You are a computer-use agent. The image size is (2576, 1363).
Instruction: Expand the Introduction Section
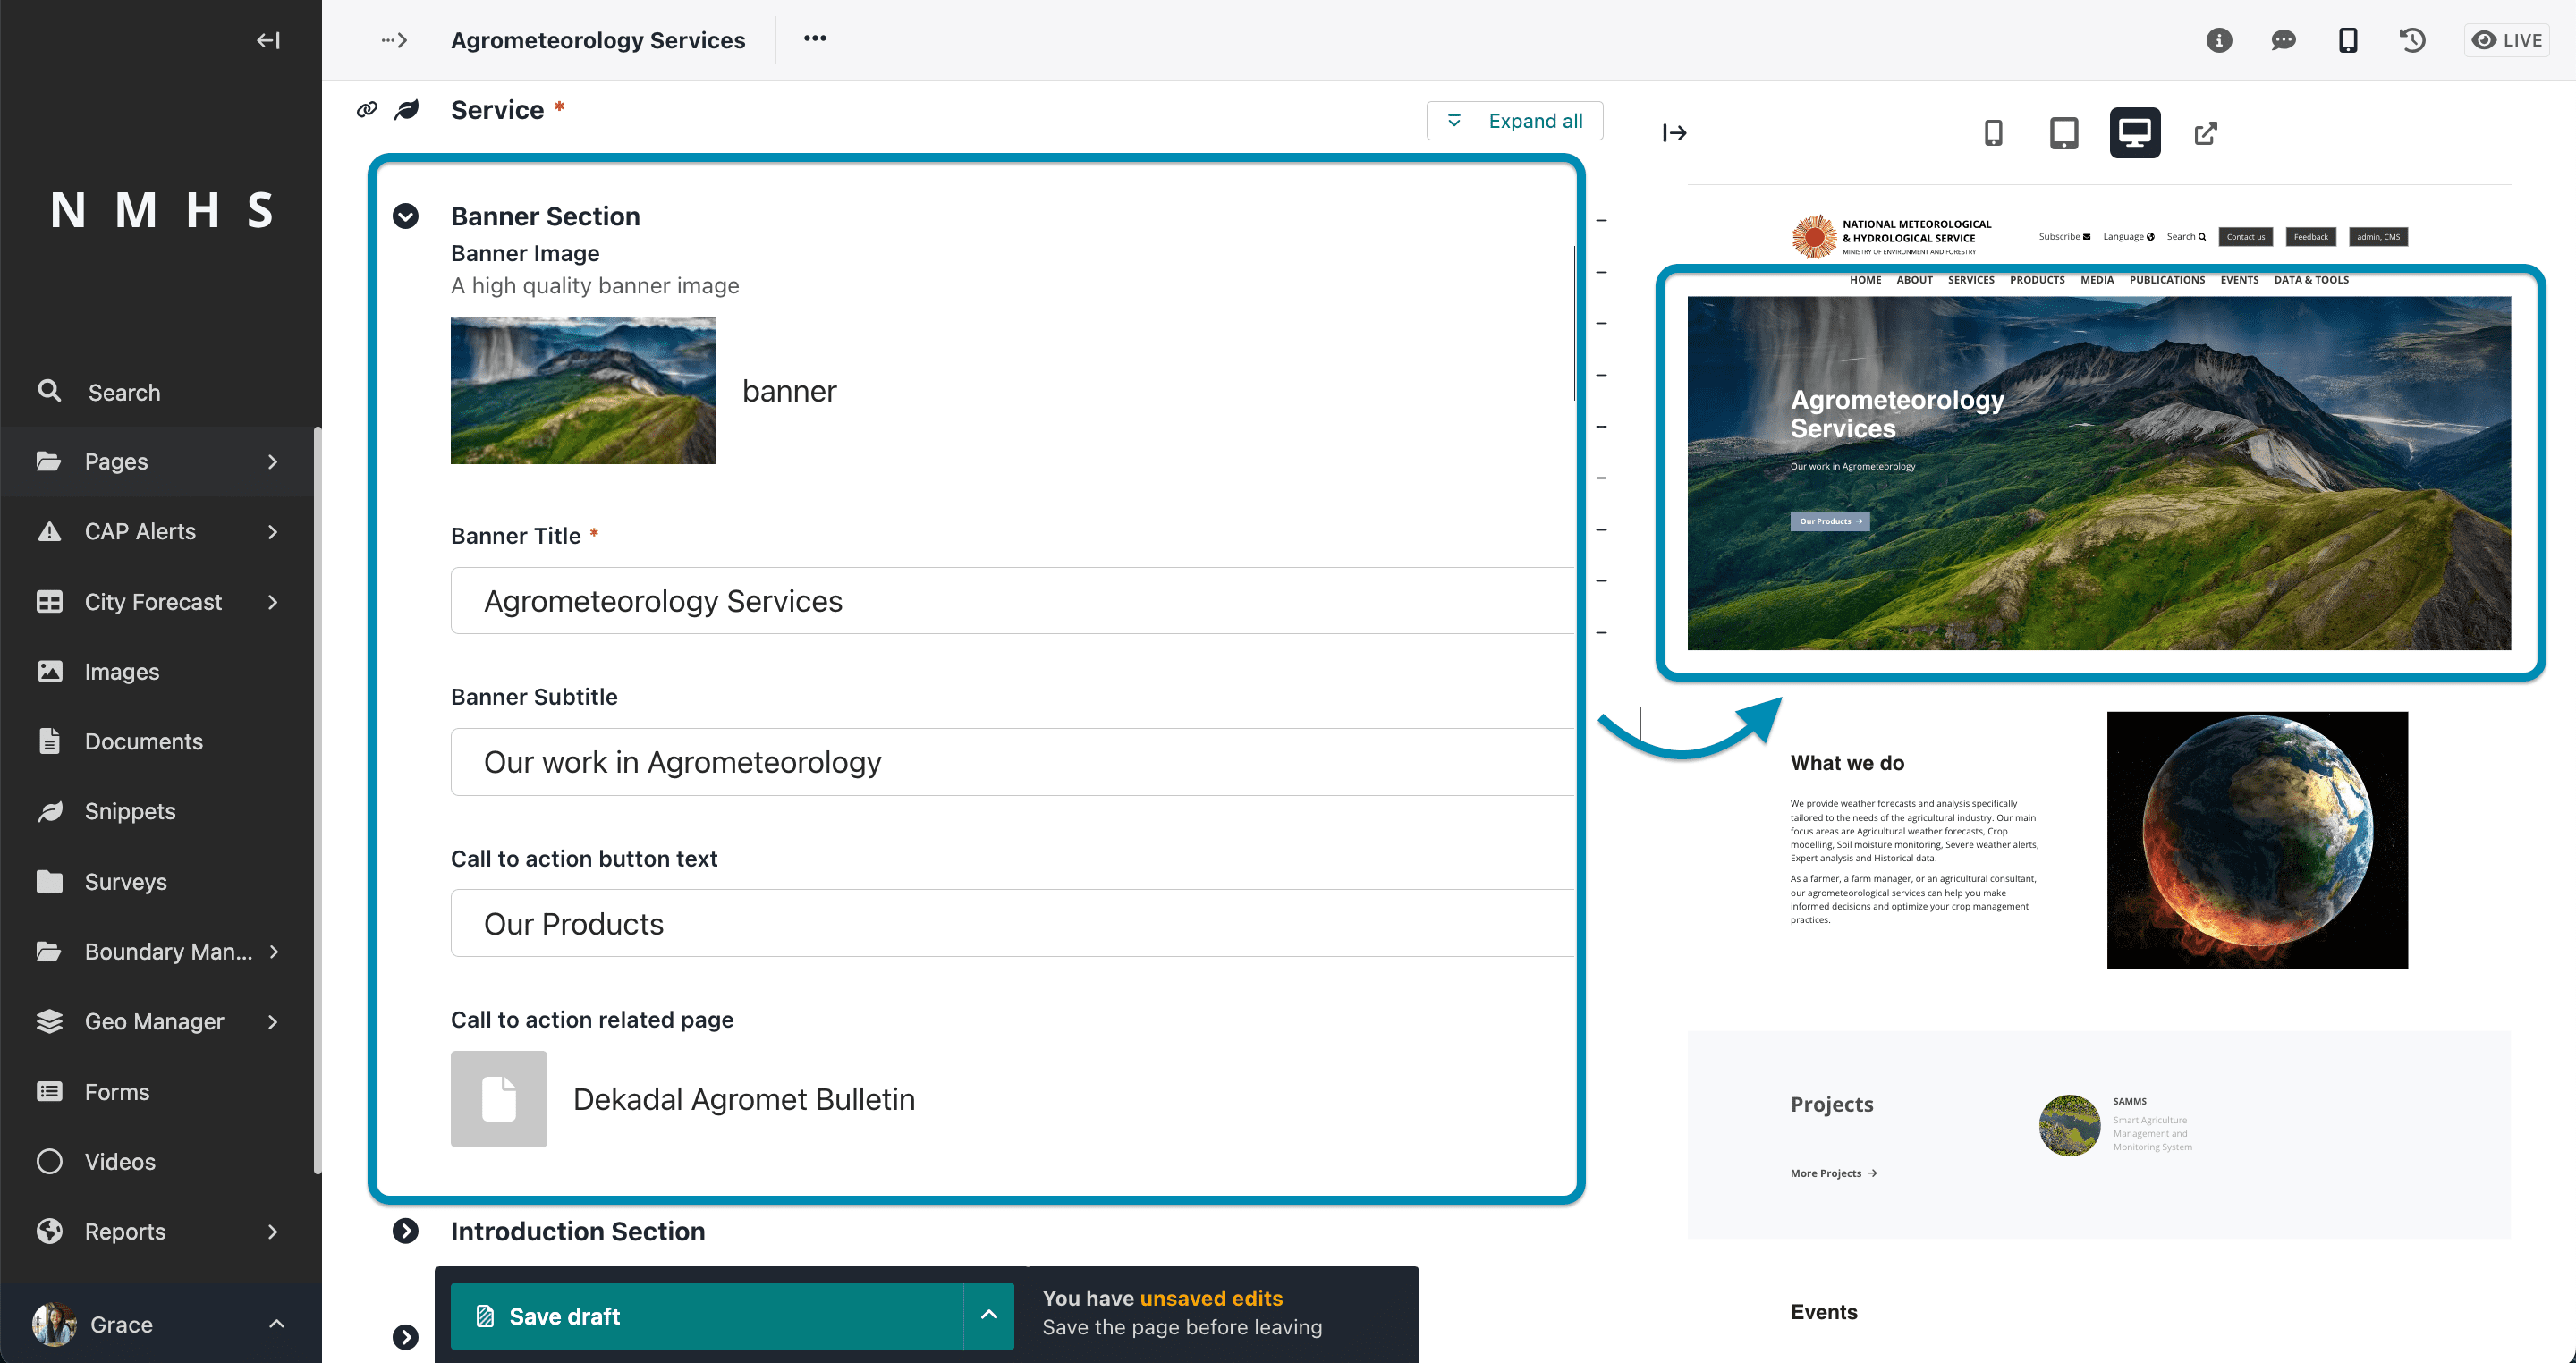(405, 1231)
